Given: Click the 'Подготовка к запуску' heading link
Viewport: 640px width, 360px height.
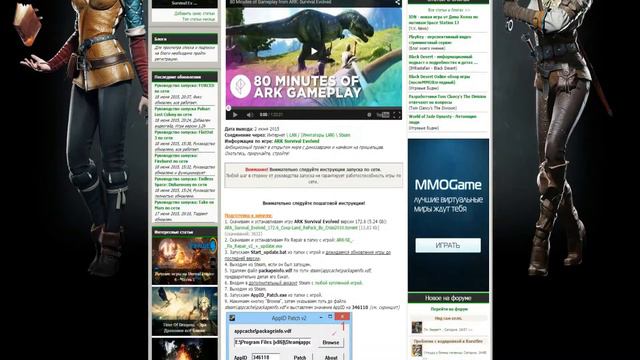Looking at the screenshot, I should point(248,216).
